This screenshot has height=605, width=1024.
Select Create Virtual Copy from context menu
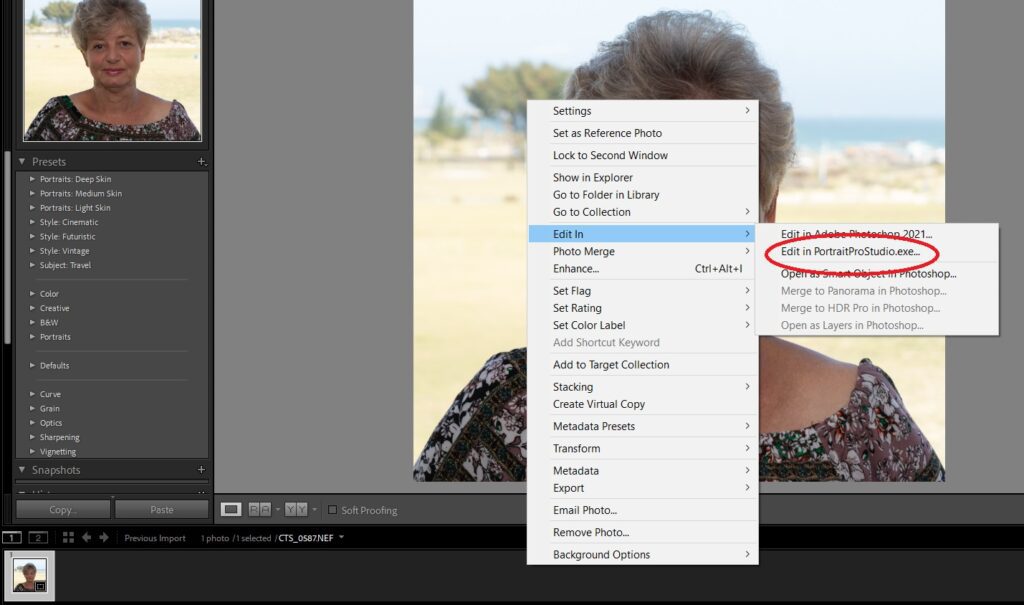click(x=598, y=404)
